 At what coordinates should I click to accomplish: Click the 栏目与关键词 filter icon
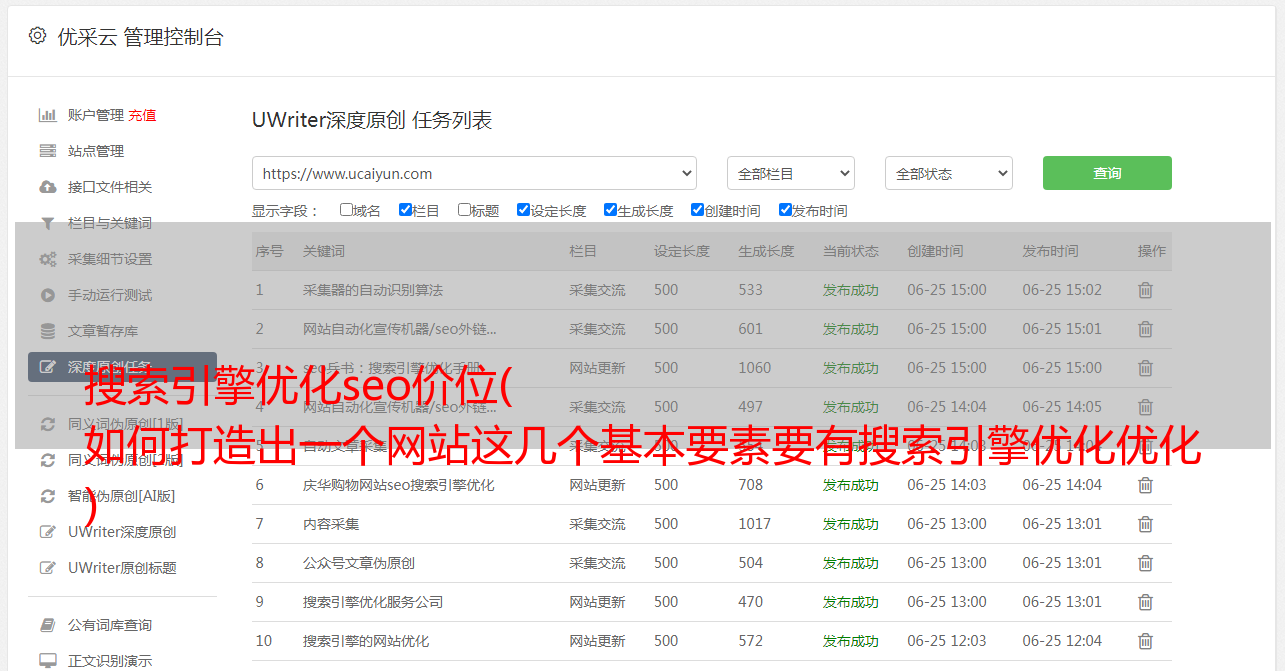point(47,223)
